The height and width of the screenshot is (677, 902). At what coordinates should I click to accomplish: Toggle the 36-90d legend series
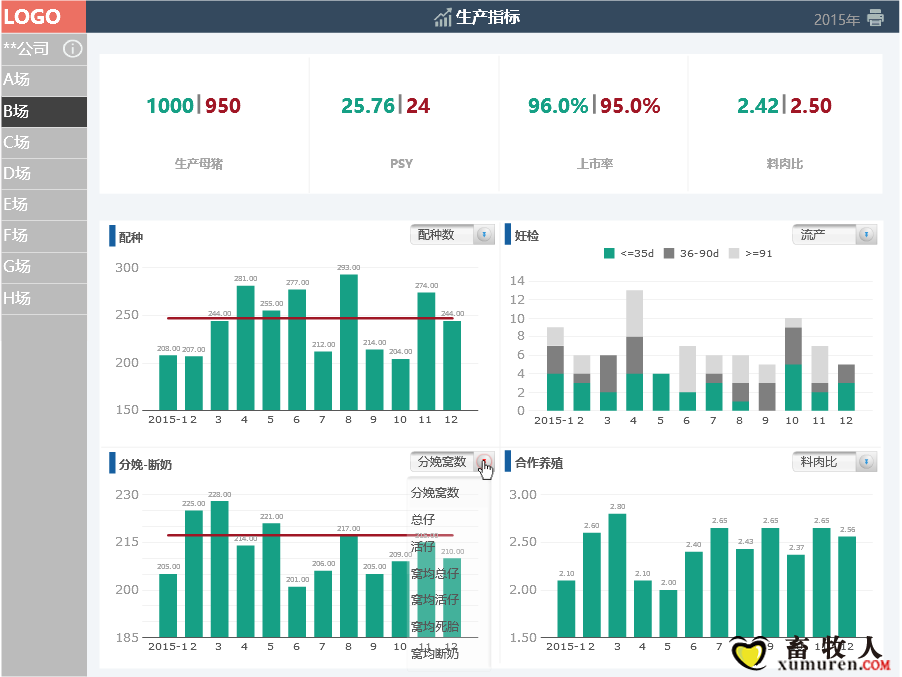coord(691,254)
